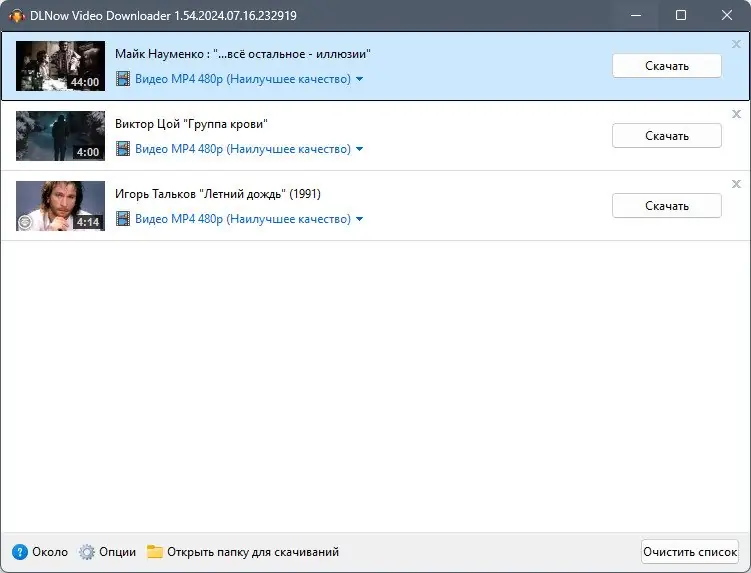Click Скачать for Виктор Цой Группа крови
Screen dimensions: 751x573
[667, 136]
